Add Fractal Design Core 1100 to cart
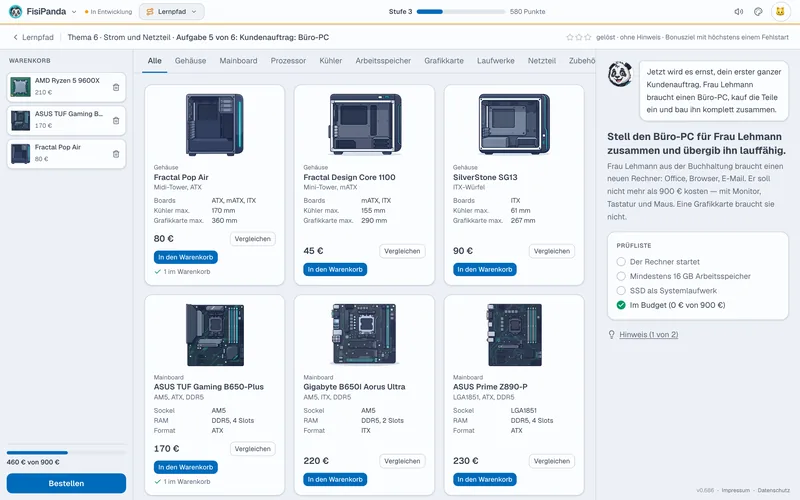This screenshot has width=800, height=500. (335, 269)
